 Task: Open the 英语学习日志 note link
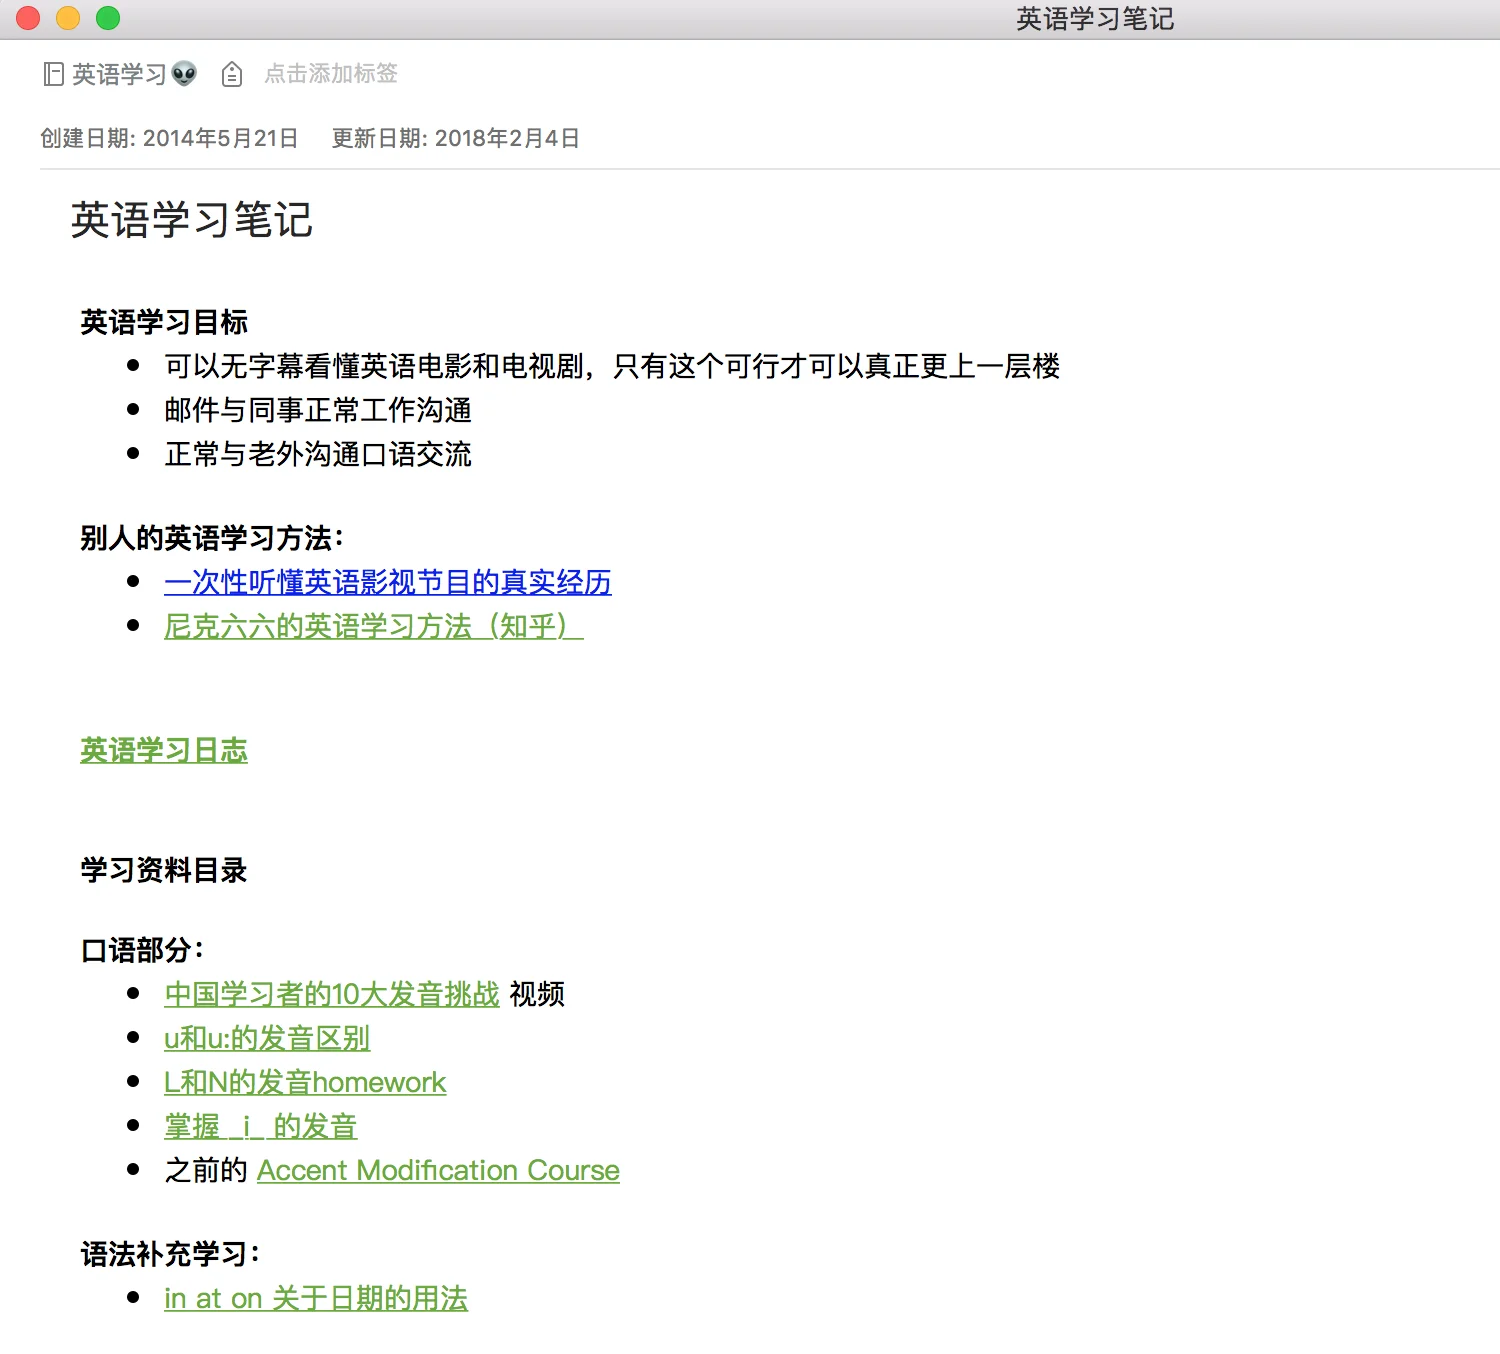pos(164,750)
